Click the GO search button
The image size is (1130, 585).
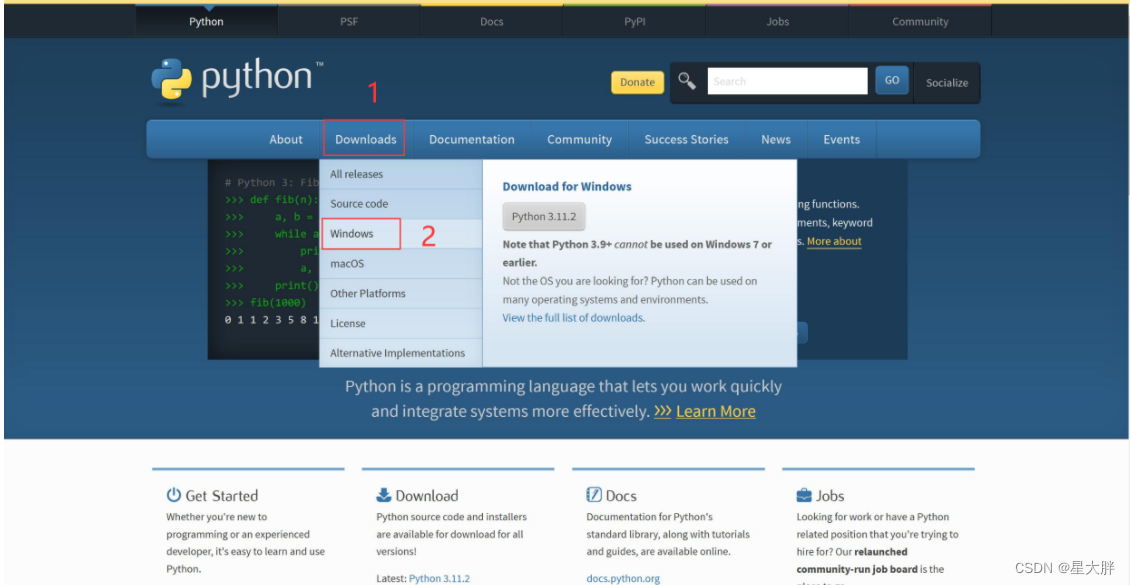[891, 80]
